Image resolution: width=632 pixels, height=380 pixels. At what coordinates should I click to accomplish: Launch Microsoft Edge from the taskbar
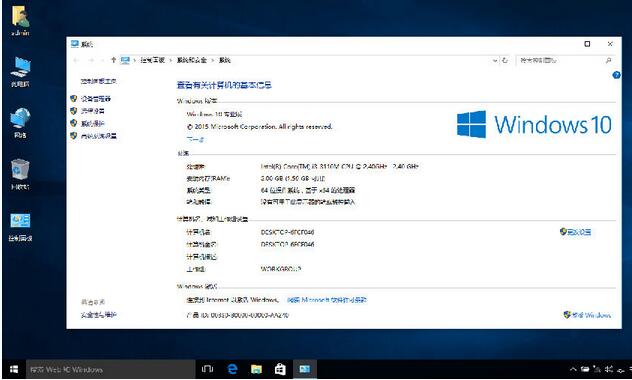232,369
